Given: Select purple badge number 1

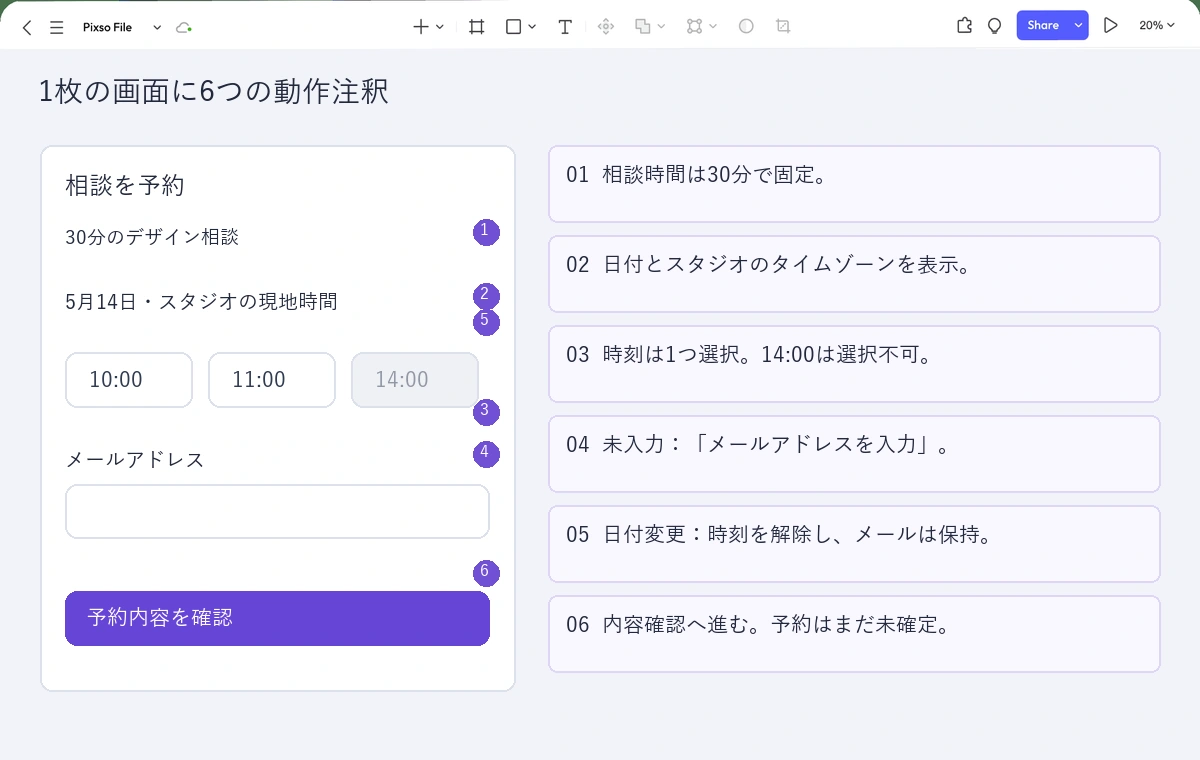Looking at the screenshot, I should [x=486, y=232].
